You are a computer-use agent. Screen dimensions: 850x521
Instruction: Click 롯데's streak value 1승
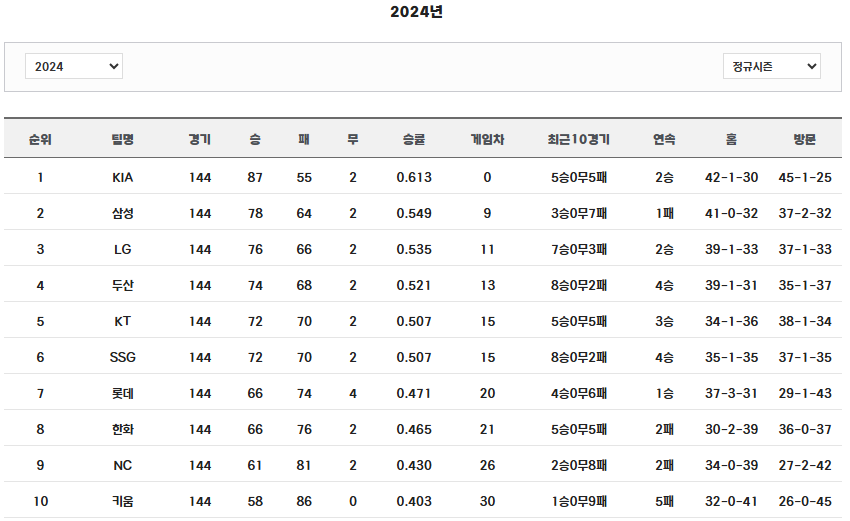(664, 393)
